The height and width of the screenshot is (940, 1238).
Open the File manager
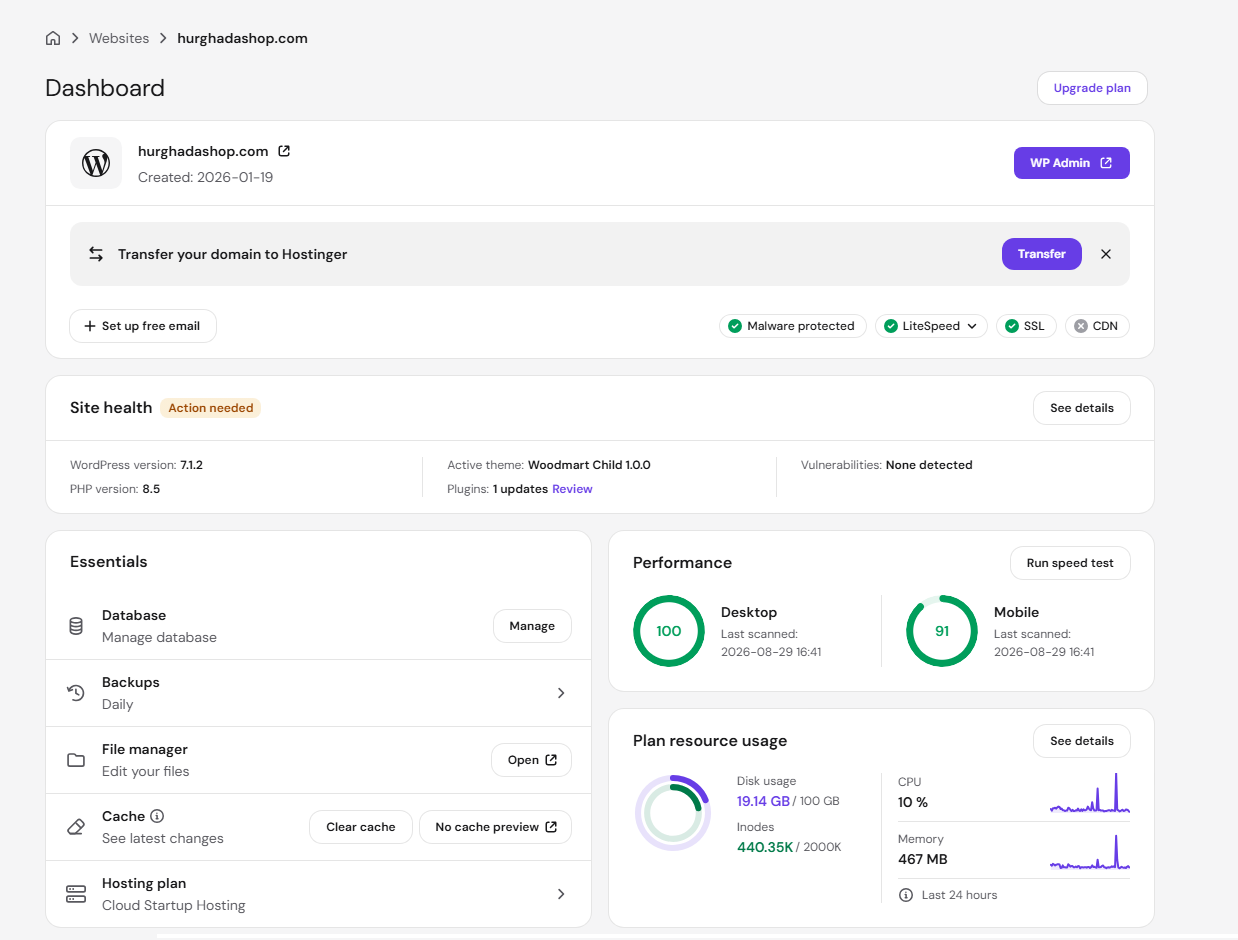coord(532,760)
